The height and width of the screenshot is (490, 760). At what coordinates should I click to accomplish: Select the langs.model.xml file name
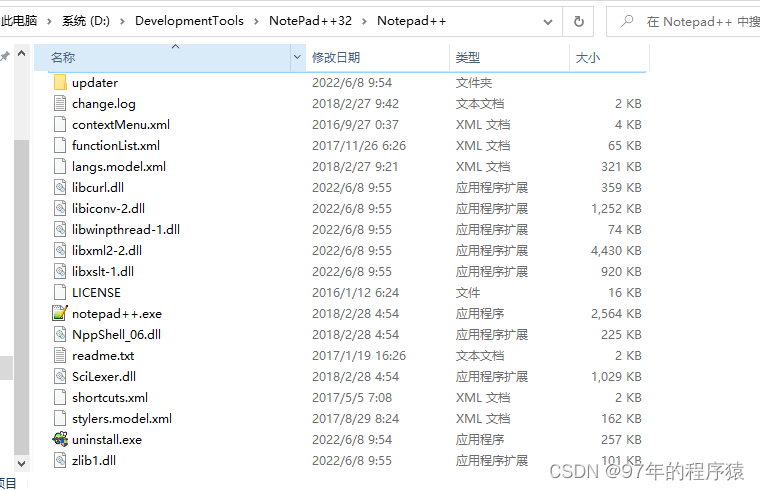pyautogui.click(x=119, y=167)
